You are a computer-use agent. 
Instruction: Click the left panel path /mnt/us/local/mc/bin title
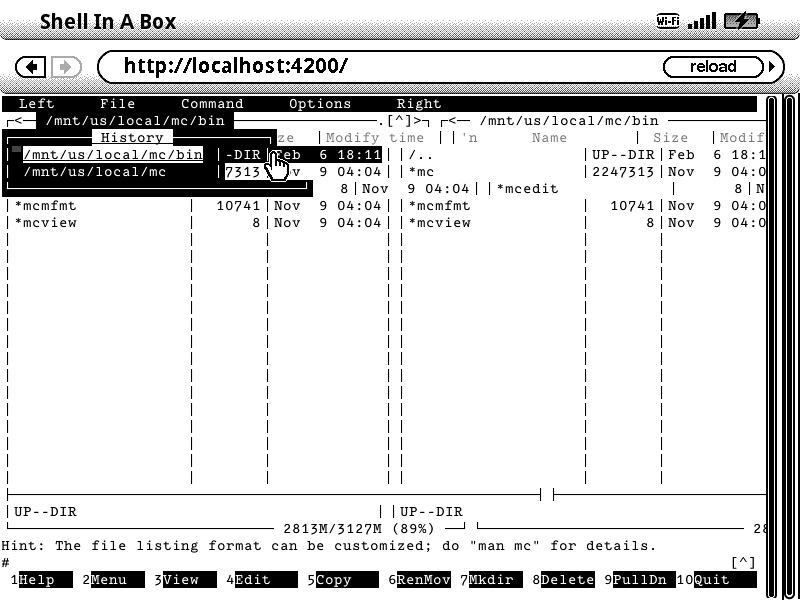tap(135, 121)
